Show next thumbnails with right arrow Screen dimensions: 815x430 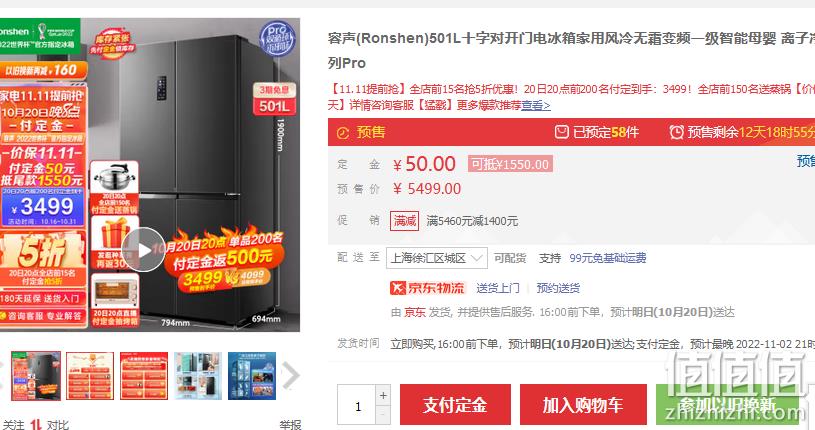[291, 375]
